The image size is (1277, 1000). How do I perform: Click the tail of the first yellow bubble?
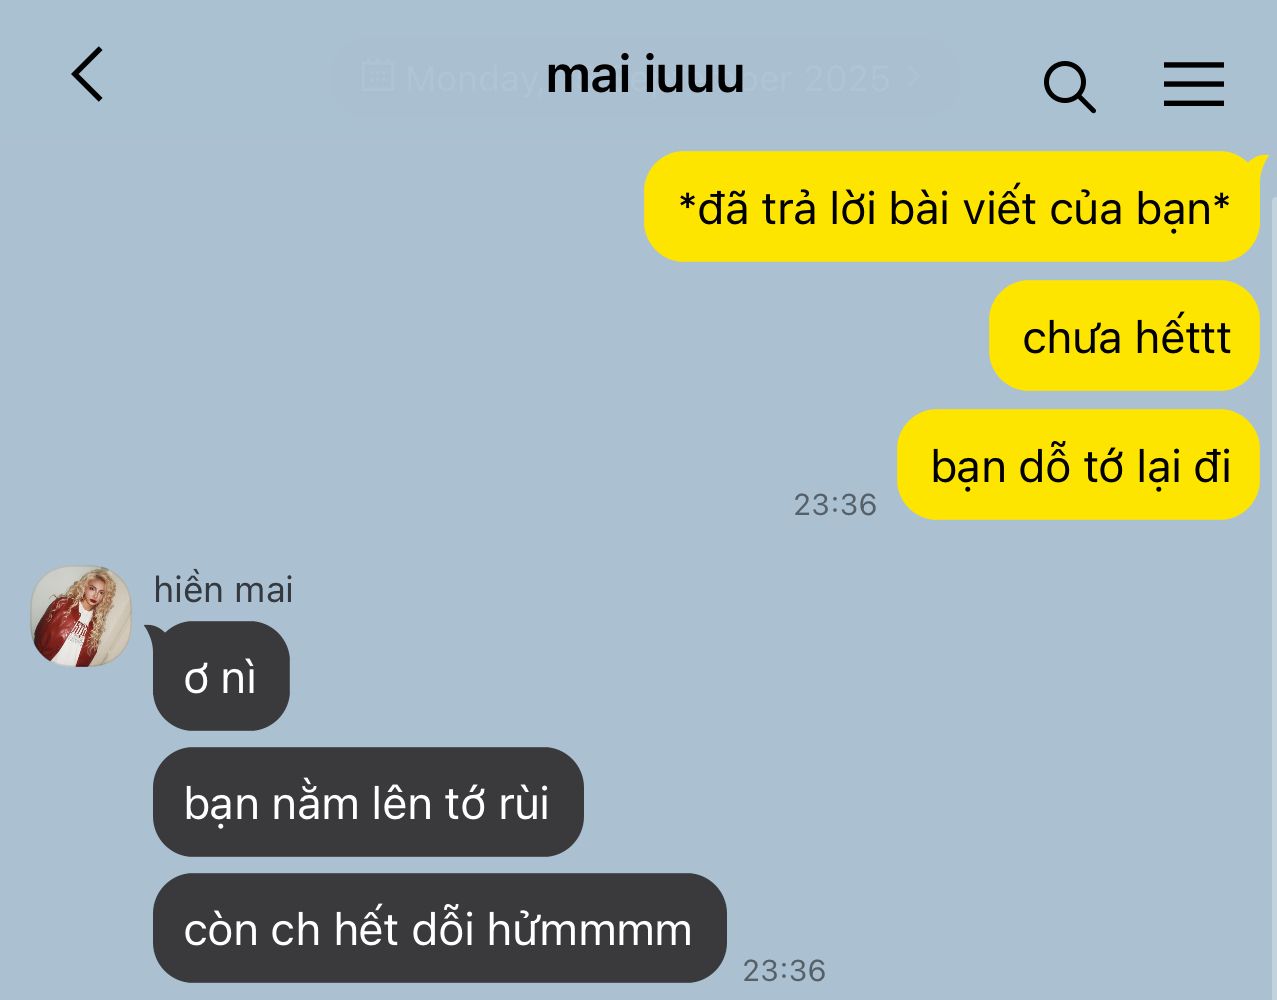1257,163
